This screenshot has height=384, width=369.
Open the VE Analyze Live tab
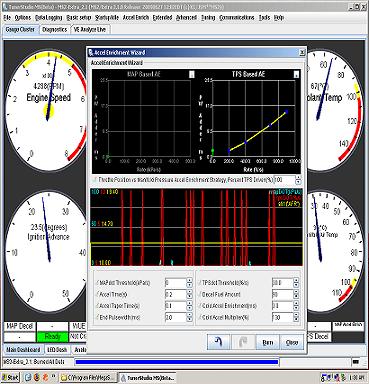90,29
